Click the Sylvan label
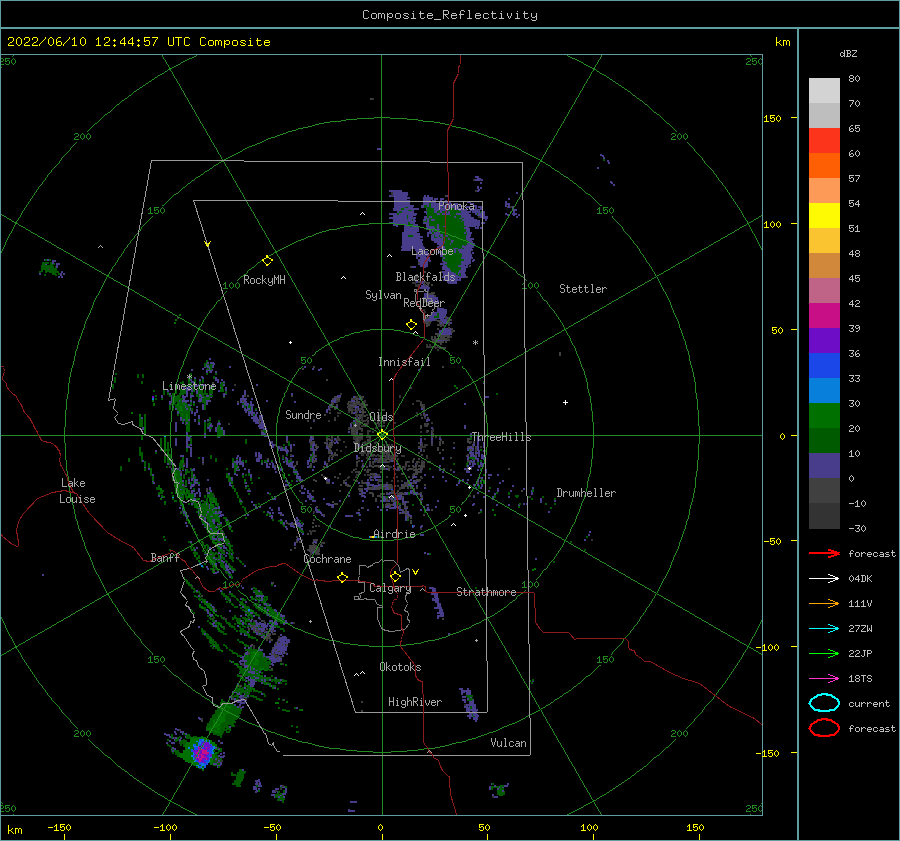 click(383, 295)
